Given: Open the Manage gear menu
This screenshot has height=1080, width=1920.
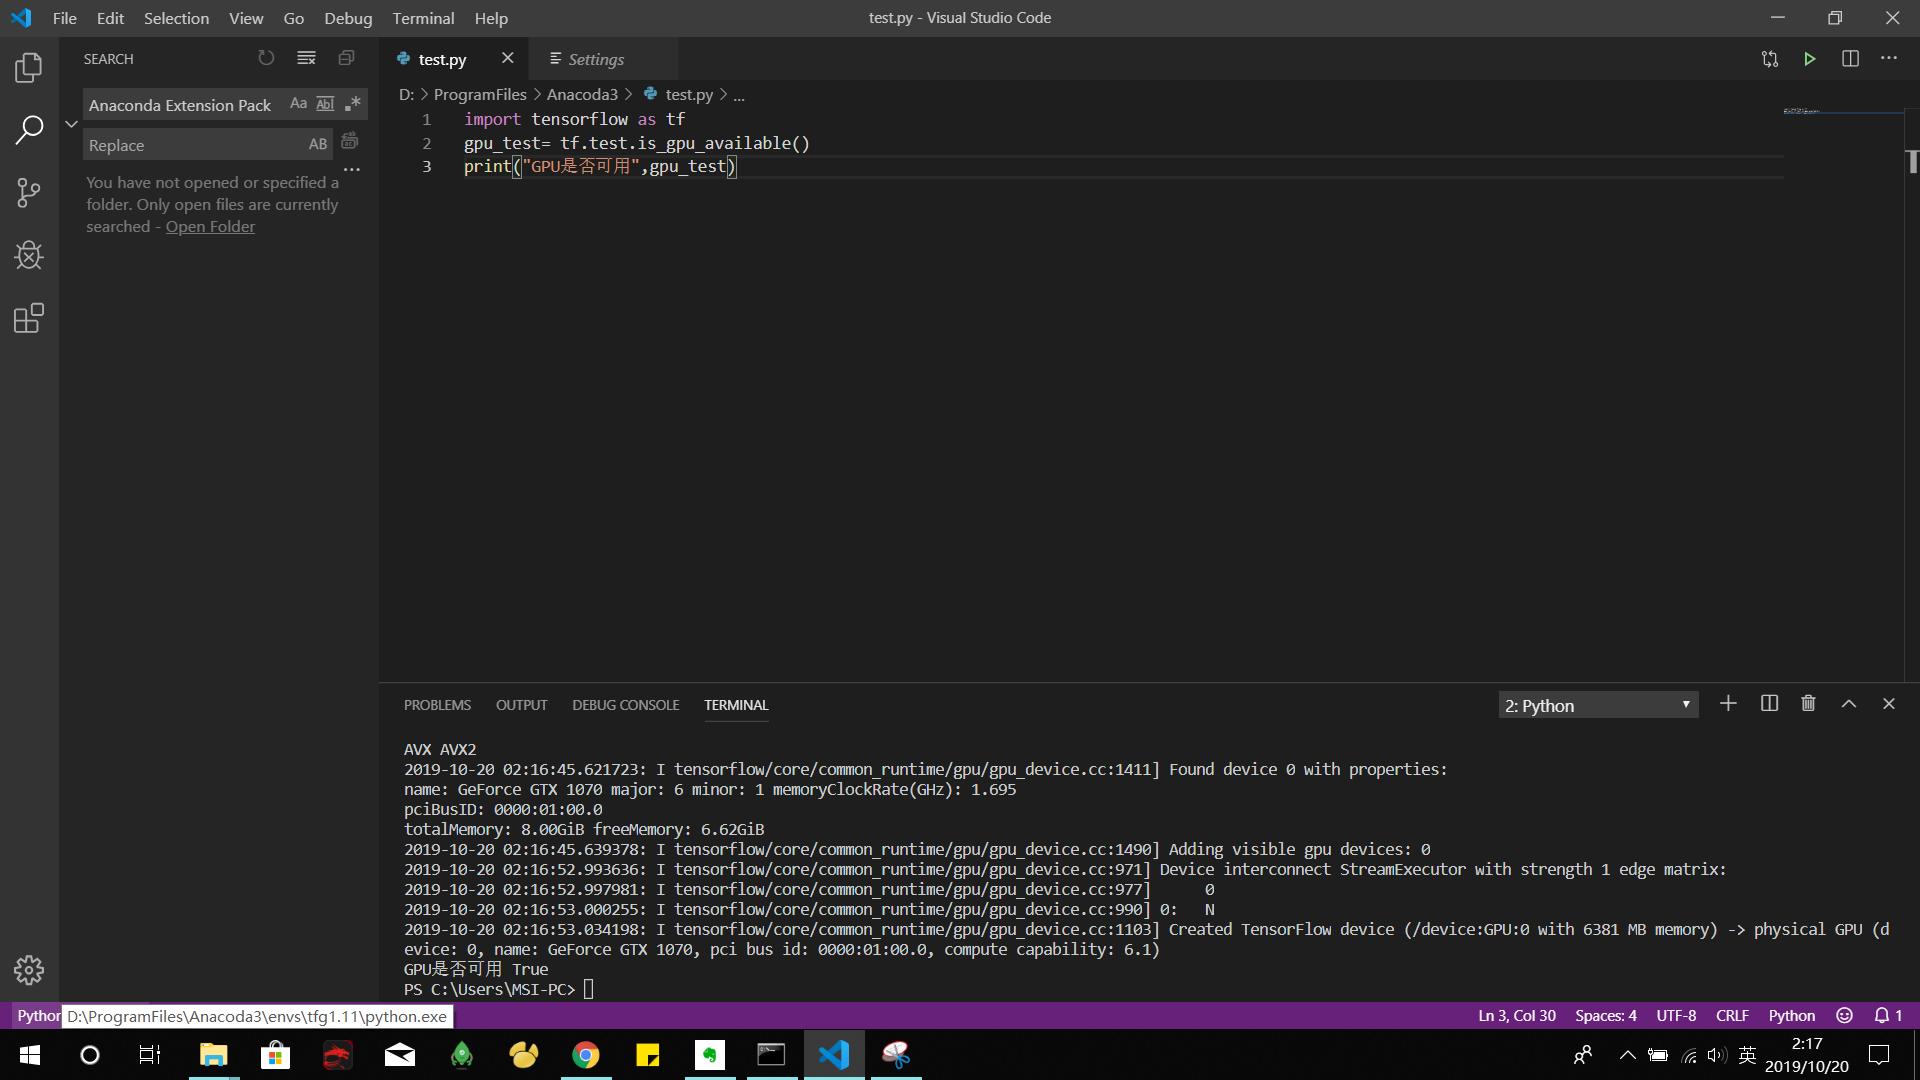Looking at the screenshot, I should point(29,969).
